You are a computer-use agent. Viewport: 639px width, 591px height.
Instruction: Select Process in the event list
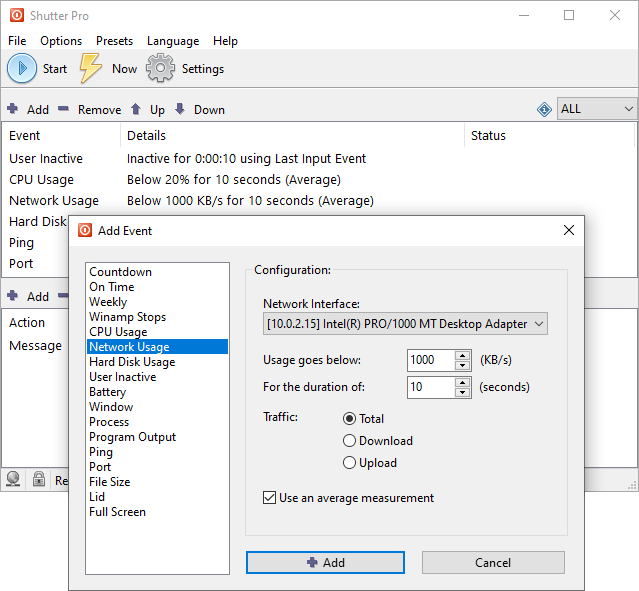click(x=157, y=421)
